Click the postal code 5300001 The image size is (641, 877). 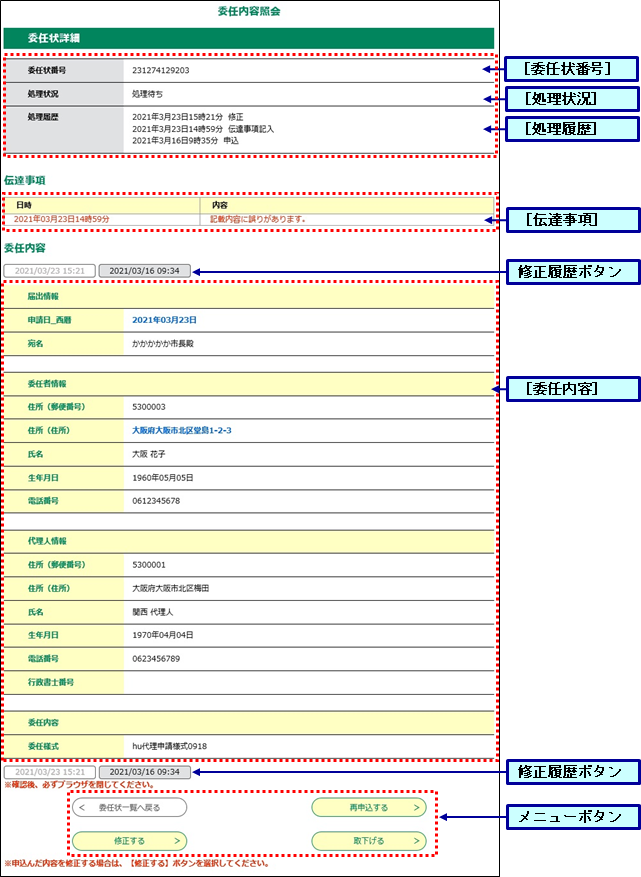[x=149, y=565]
